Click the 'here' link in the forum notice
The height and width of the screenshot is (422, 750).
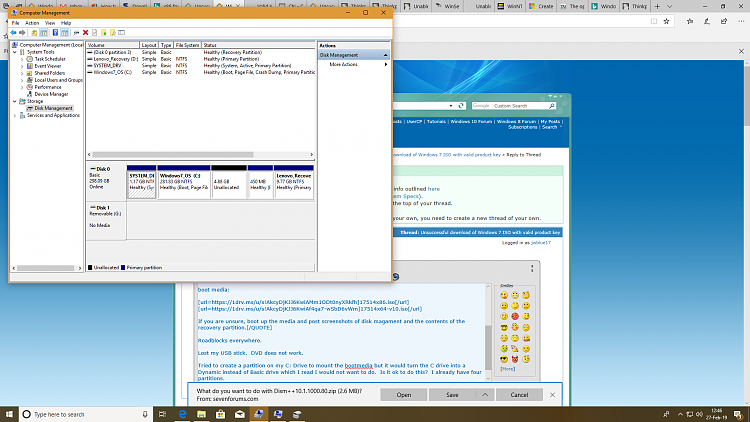[434, 189]
